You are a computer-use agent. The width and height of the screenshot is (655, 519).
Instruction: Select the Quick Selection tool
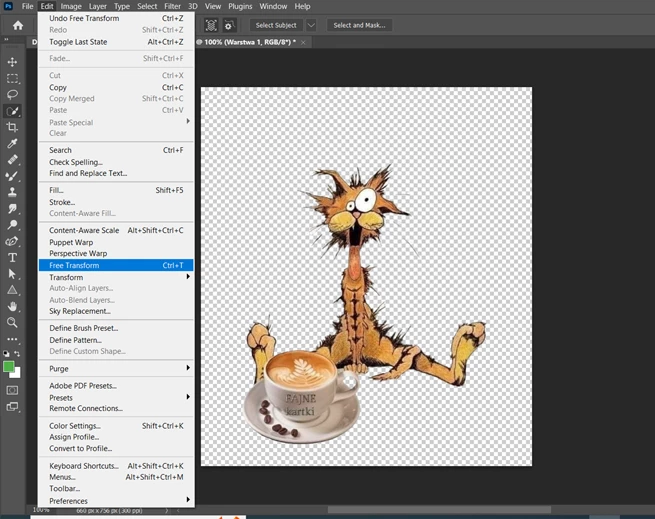click(12, 111)
